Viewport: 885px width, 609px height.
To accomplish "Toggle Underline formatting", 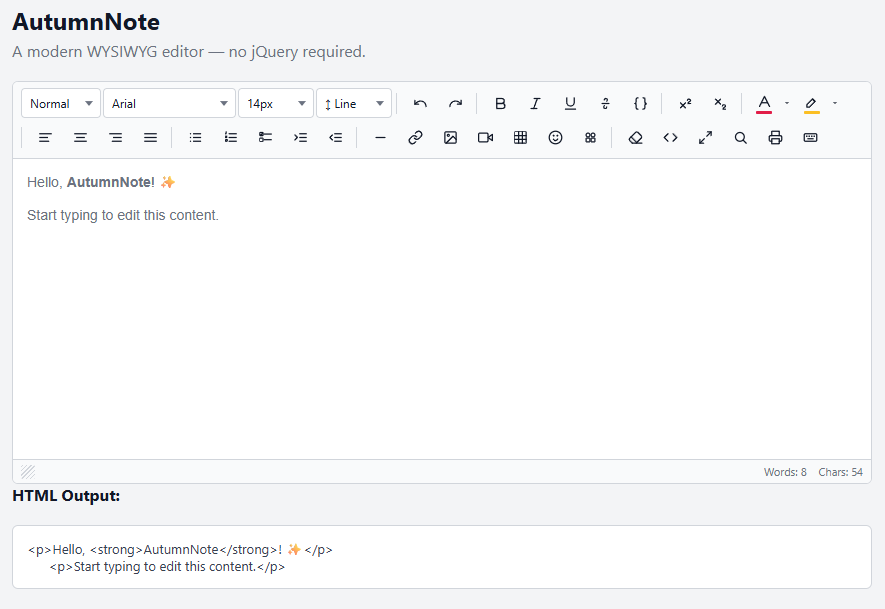I will click(570, 104).
